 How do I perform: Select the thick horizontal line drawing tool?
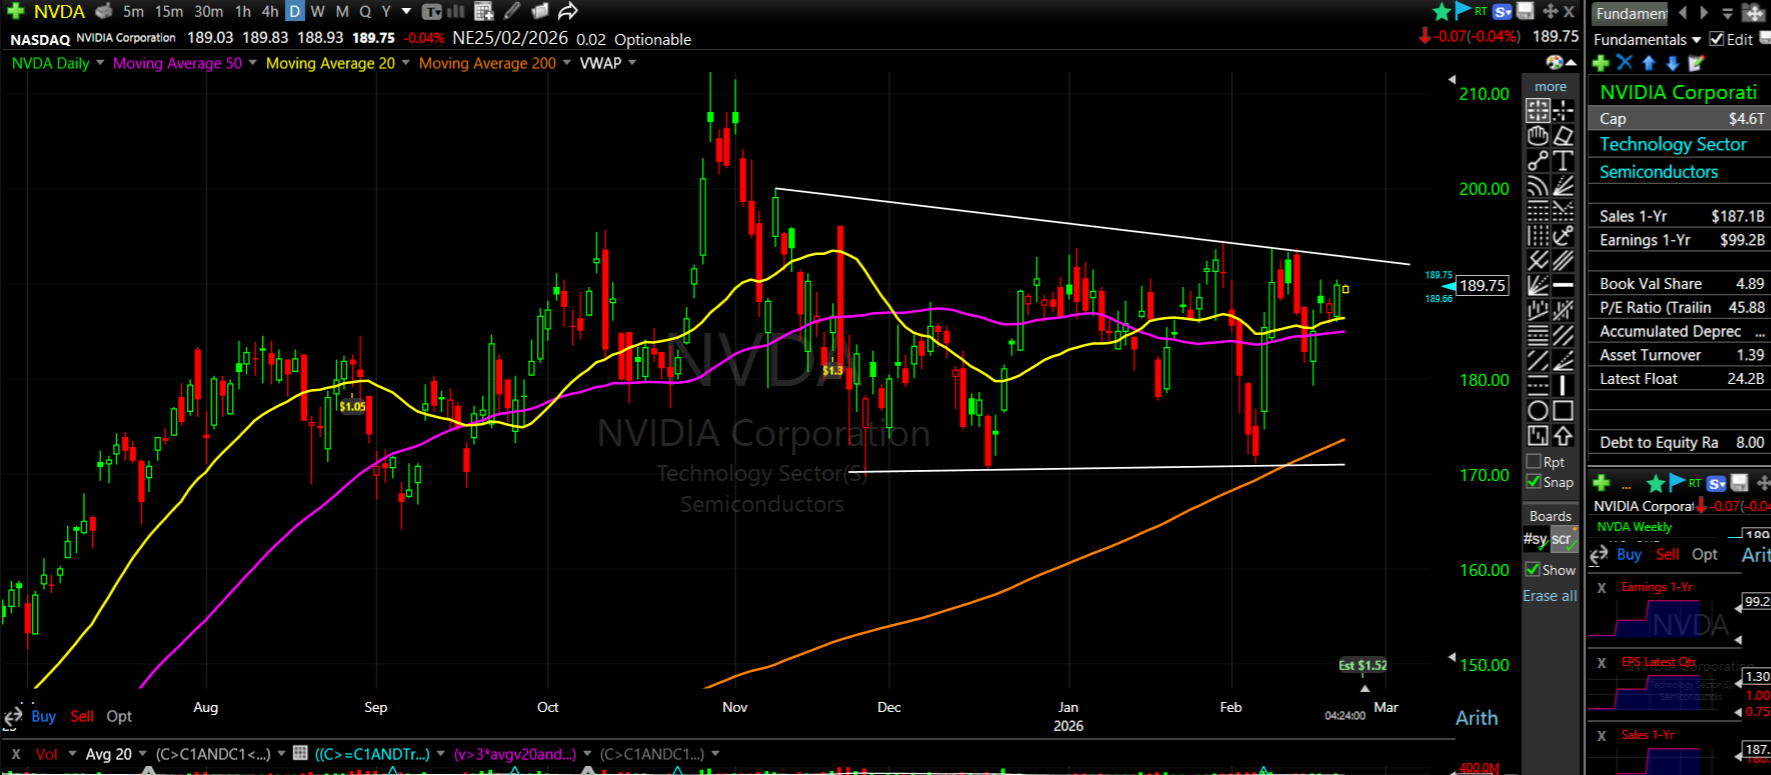click(1563, 285)
